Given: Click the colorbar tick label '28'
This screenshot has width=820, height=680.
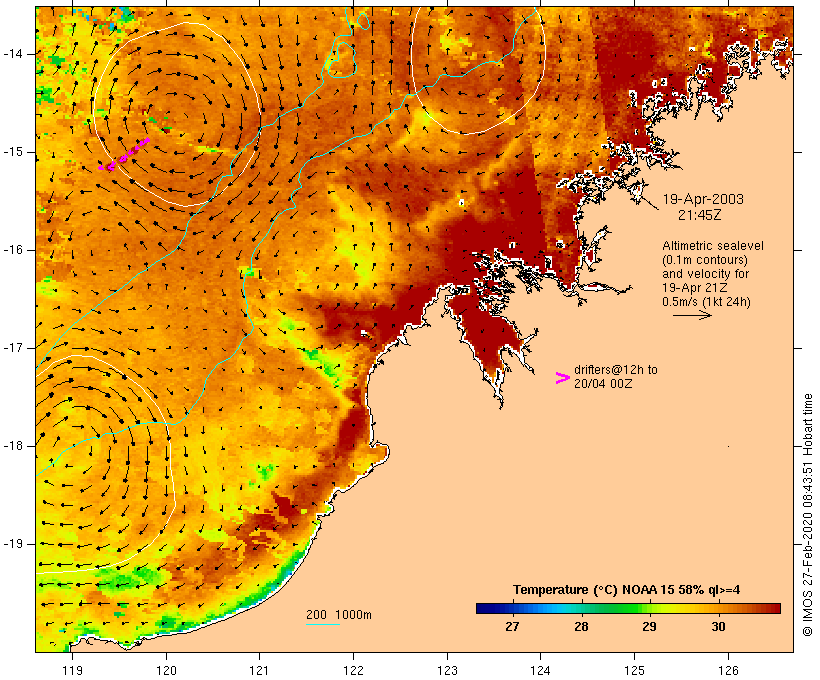Looking at the screenshot, I should coord(581,627).
